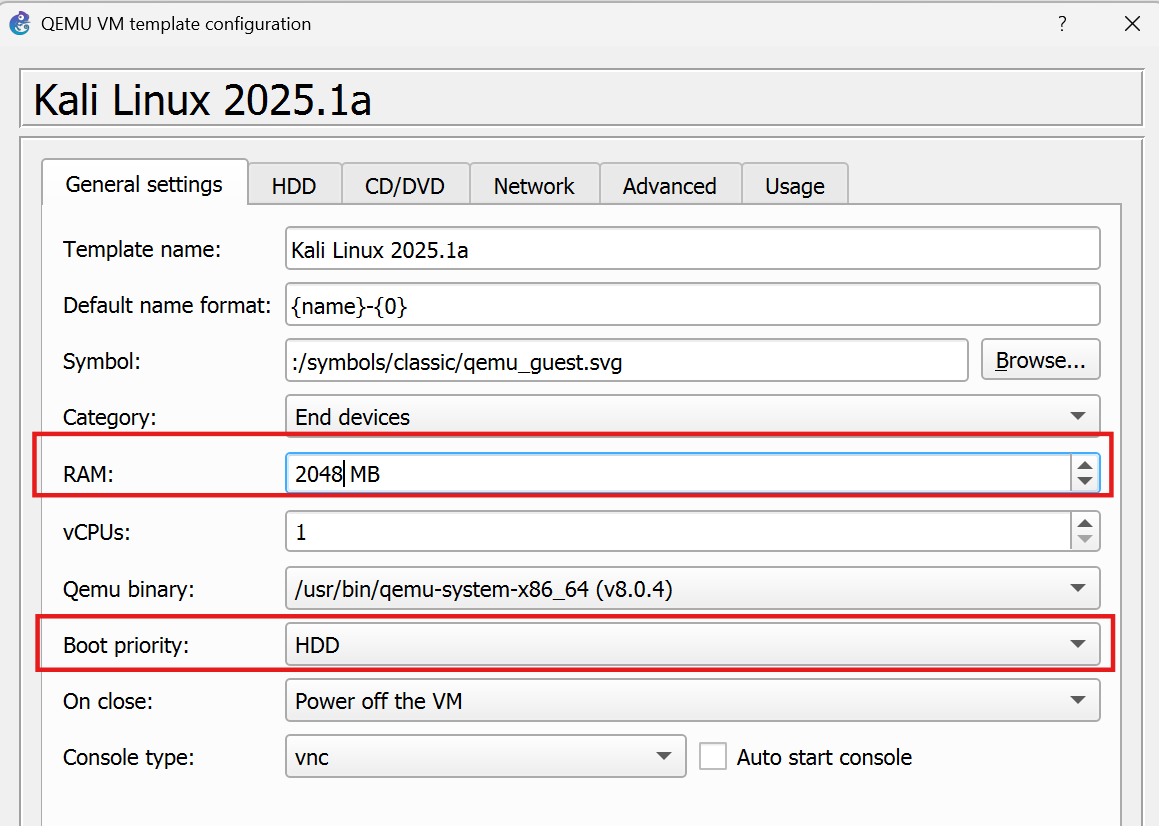Open the Qemu binary dropdown
This screenshot has width=1159, height=826.
pos(693,588)
